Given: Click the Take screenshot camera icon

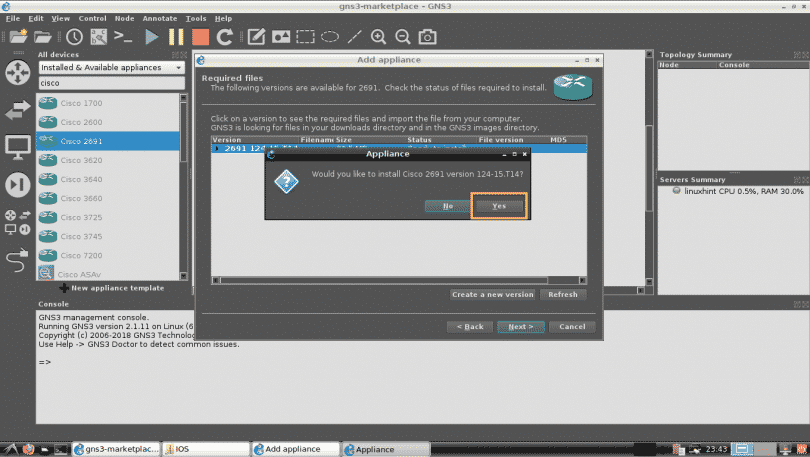Looking at the screenshot, I should [427, 37].
